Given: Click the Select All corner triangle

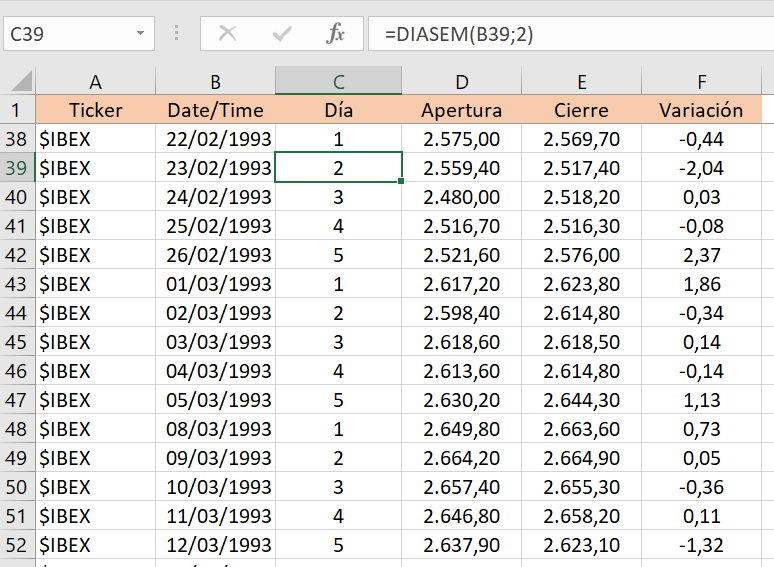Looking at the screenshot, I should pos(20,82).
